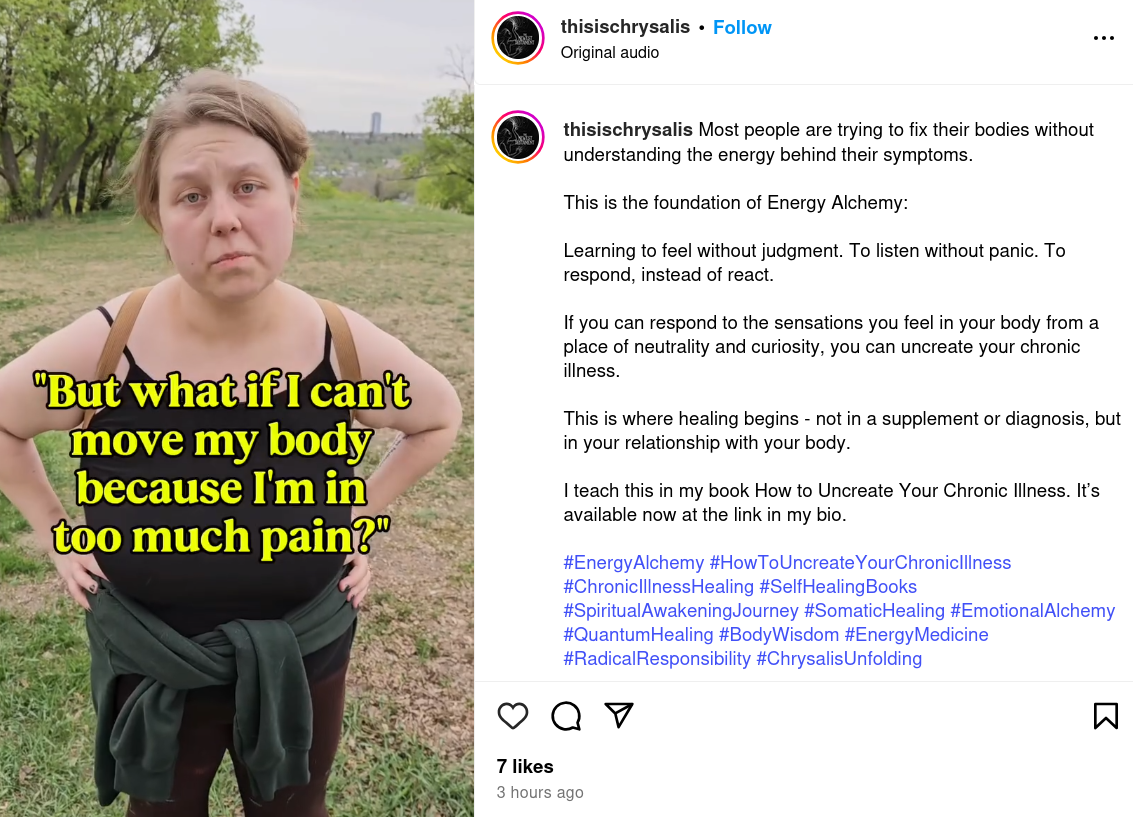Open more options three-dot menu

[x=1103, y=38]
